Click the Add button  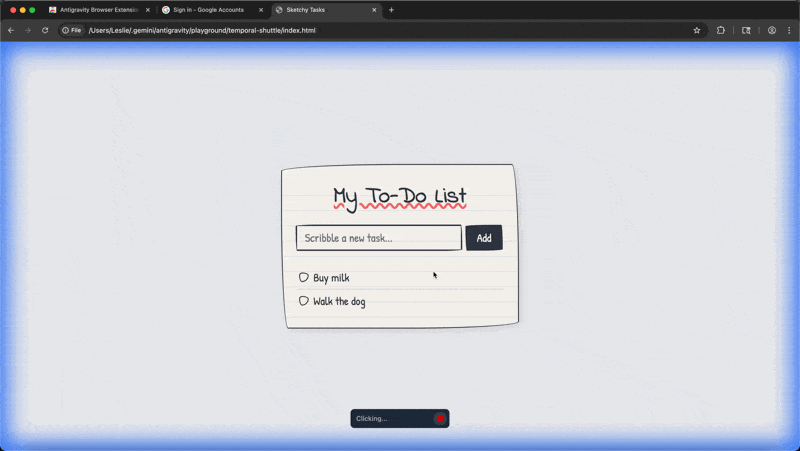[484, 238]
